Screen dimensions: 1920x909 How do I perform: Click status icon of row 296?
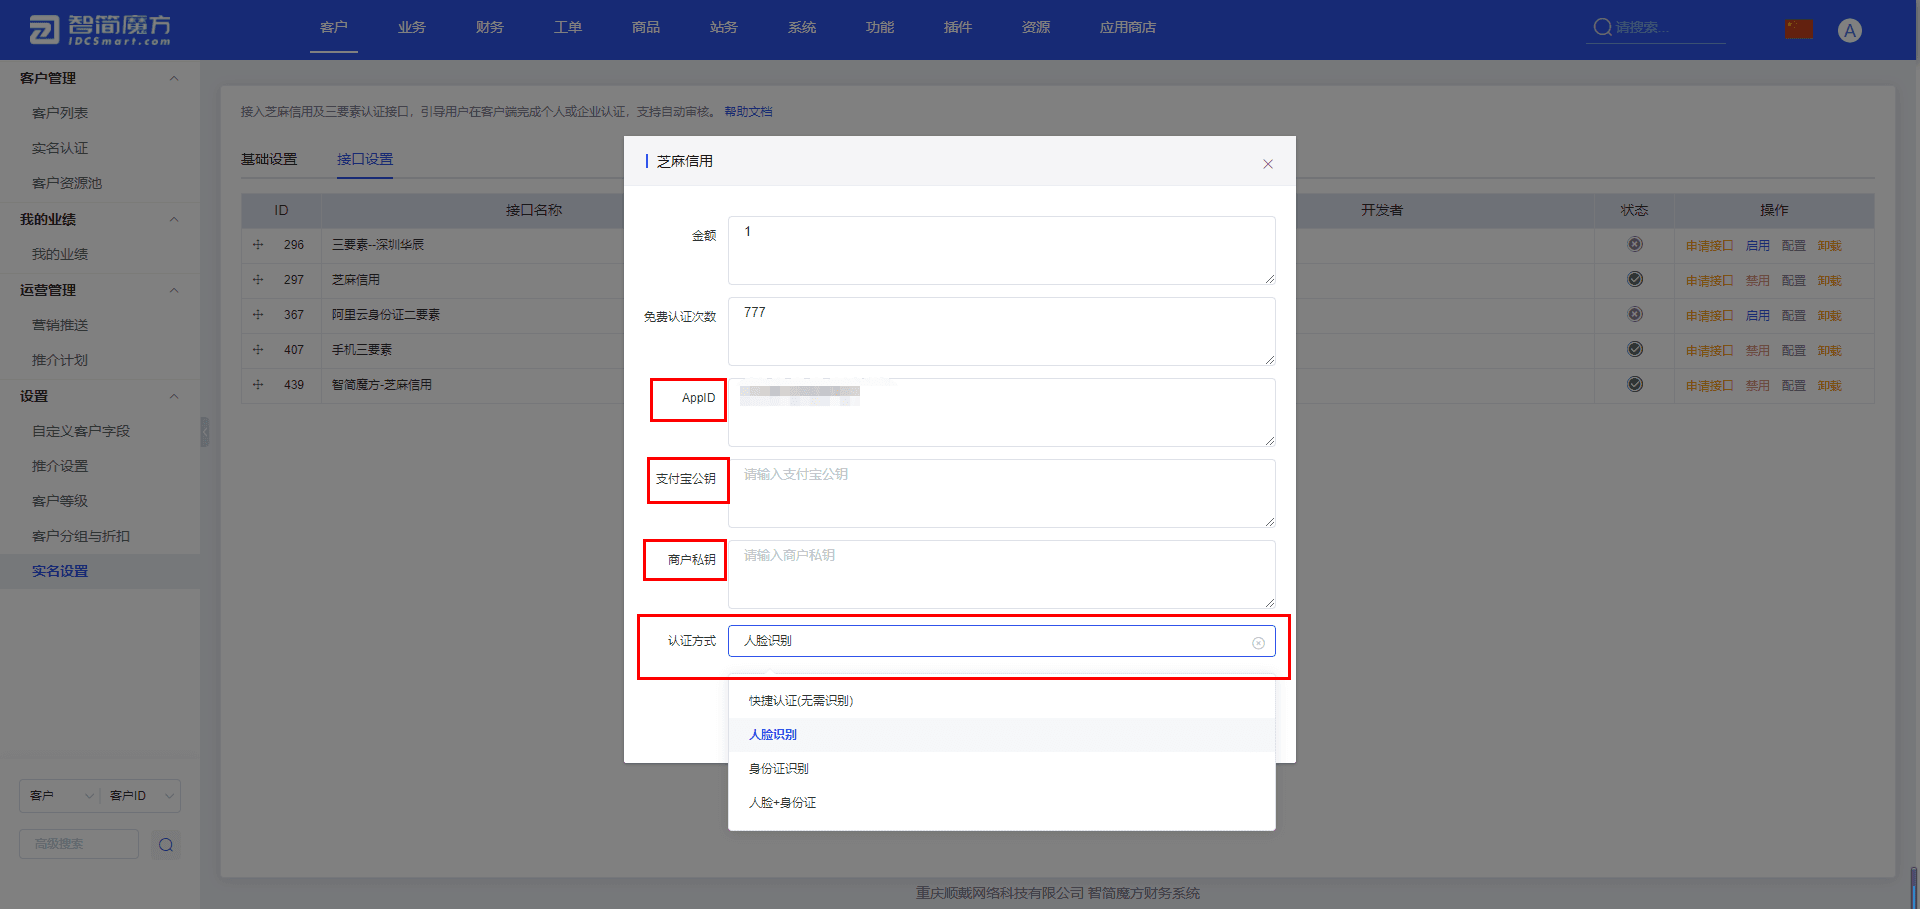tap(1635, 244)
